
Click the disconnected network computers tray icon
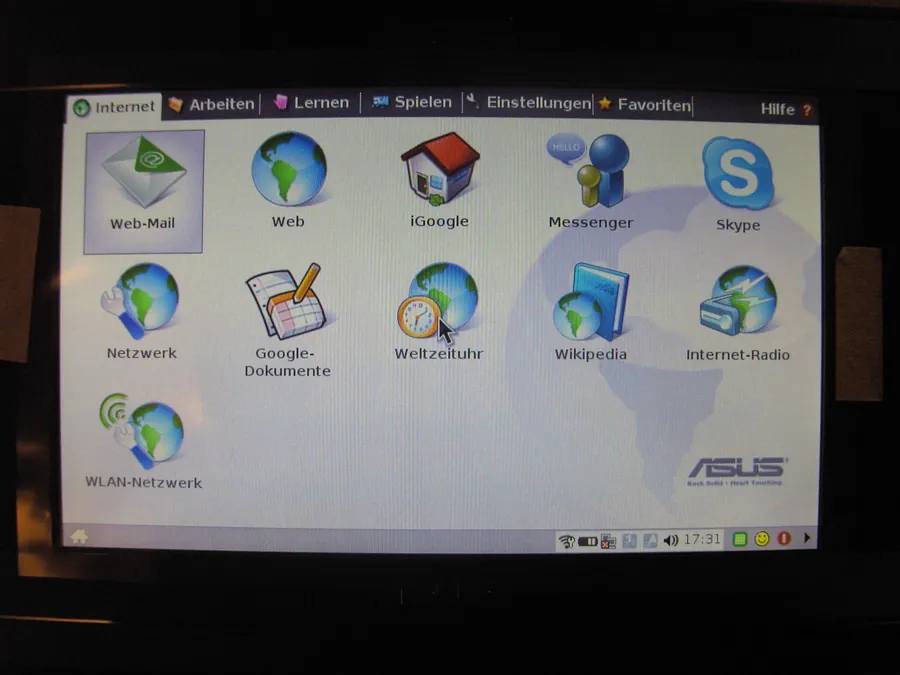(x=608, y=541)
